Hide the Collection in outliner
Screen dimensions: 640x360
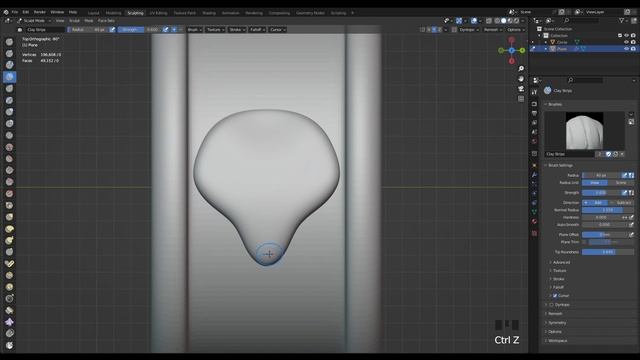coord(626,36)
